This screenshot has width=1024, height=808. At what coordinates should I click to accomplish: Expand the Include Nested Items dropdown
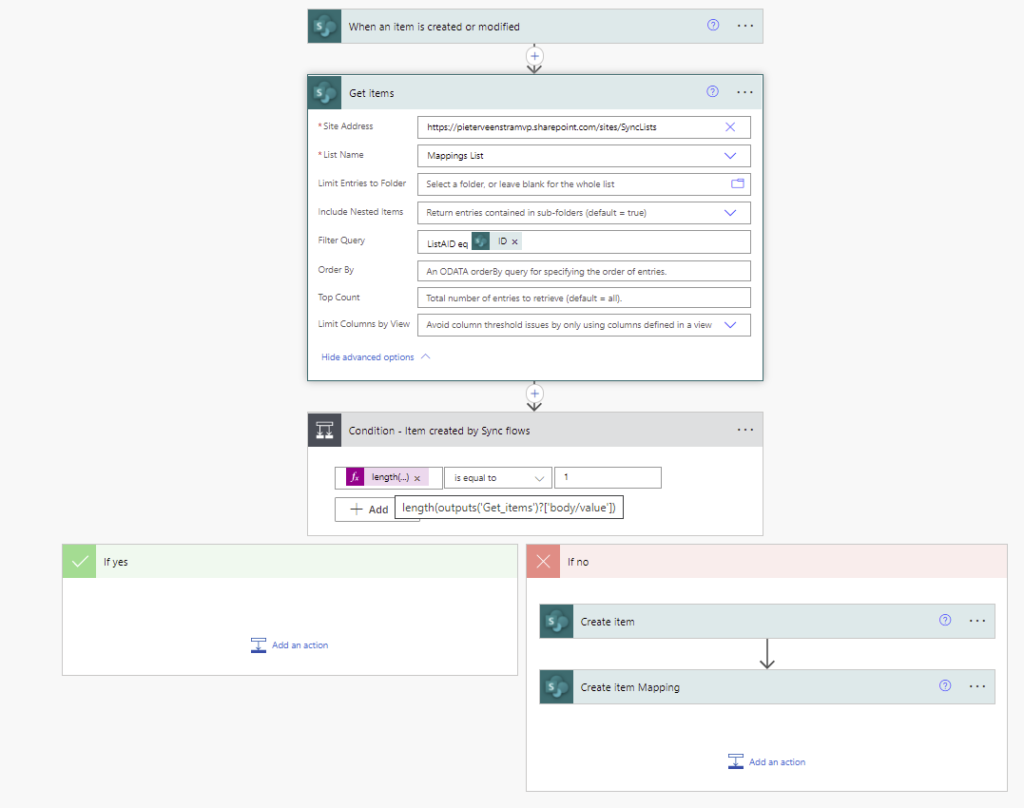(730, 212)
